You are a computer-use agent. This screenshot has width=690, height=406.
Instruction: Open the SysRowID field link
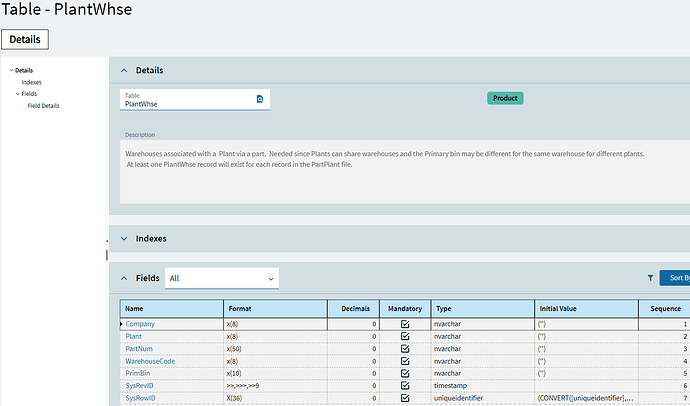click(140, 398)
